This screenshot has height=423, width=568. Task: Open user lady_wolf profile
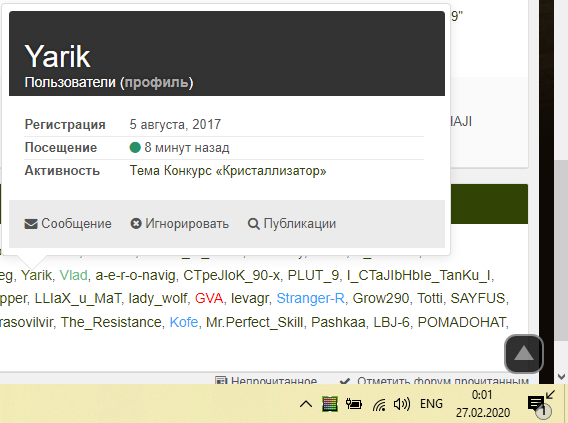(x=158, y=298)
